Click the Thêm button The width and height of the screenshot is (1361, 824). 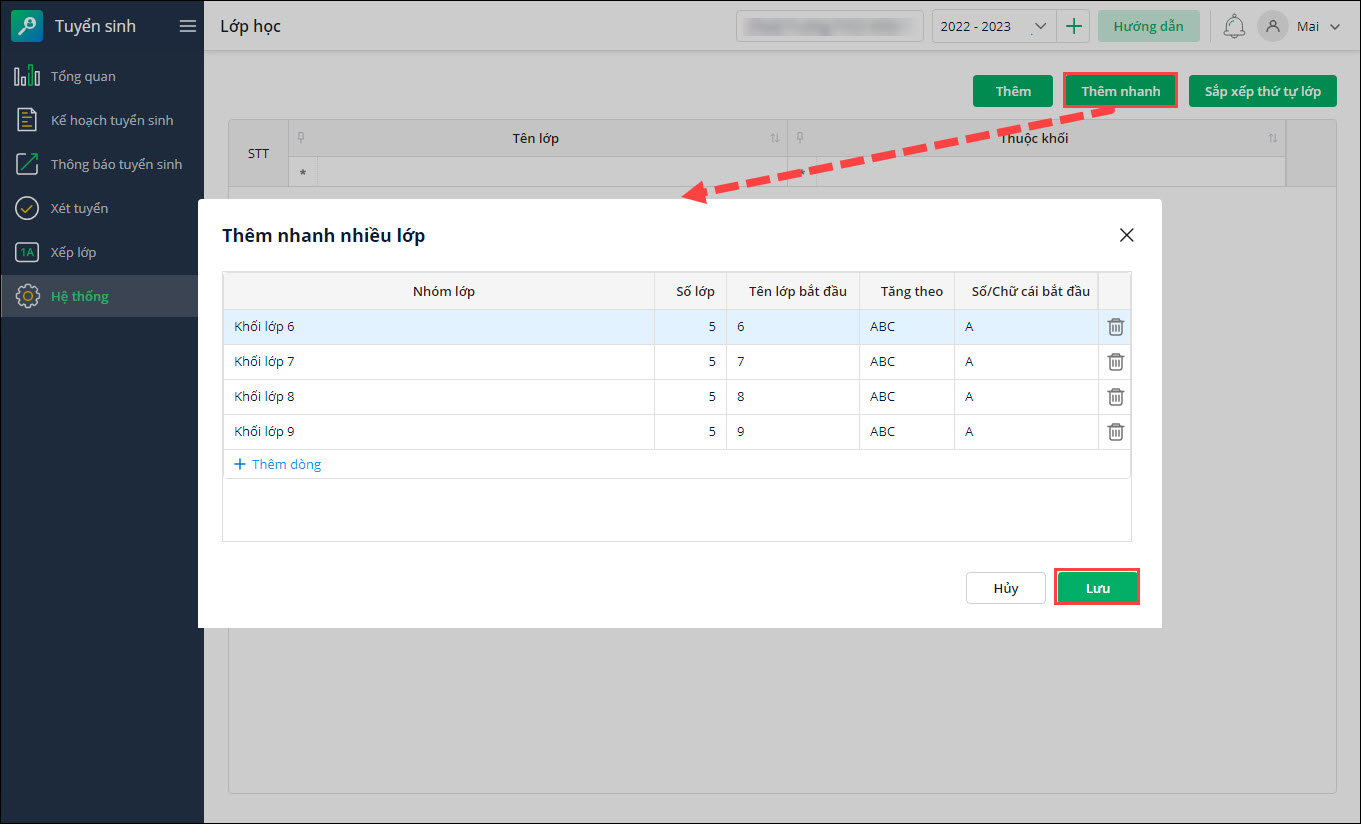click(x=1013, y=91)
